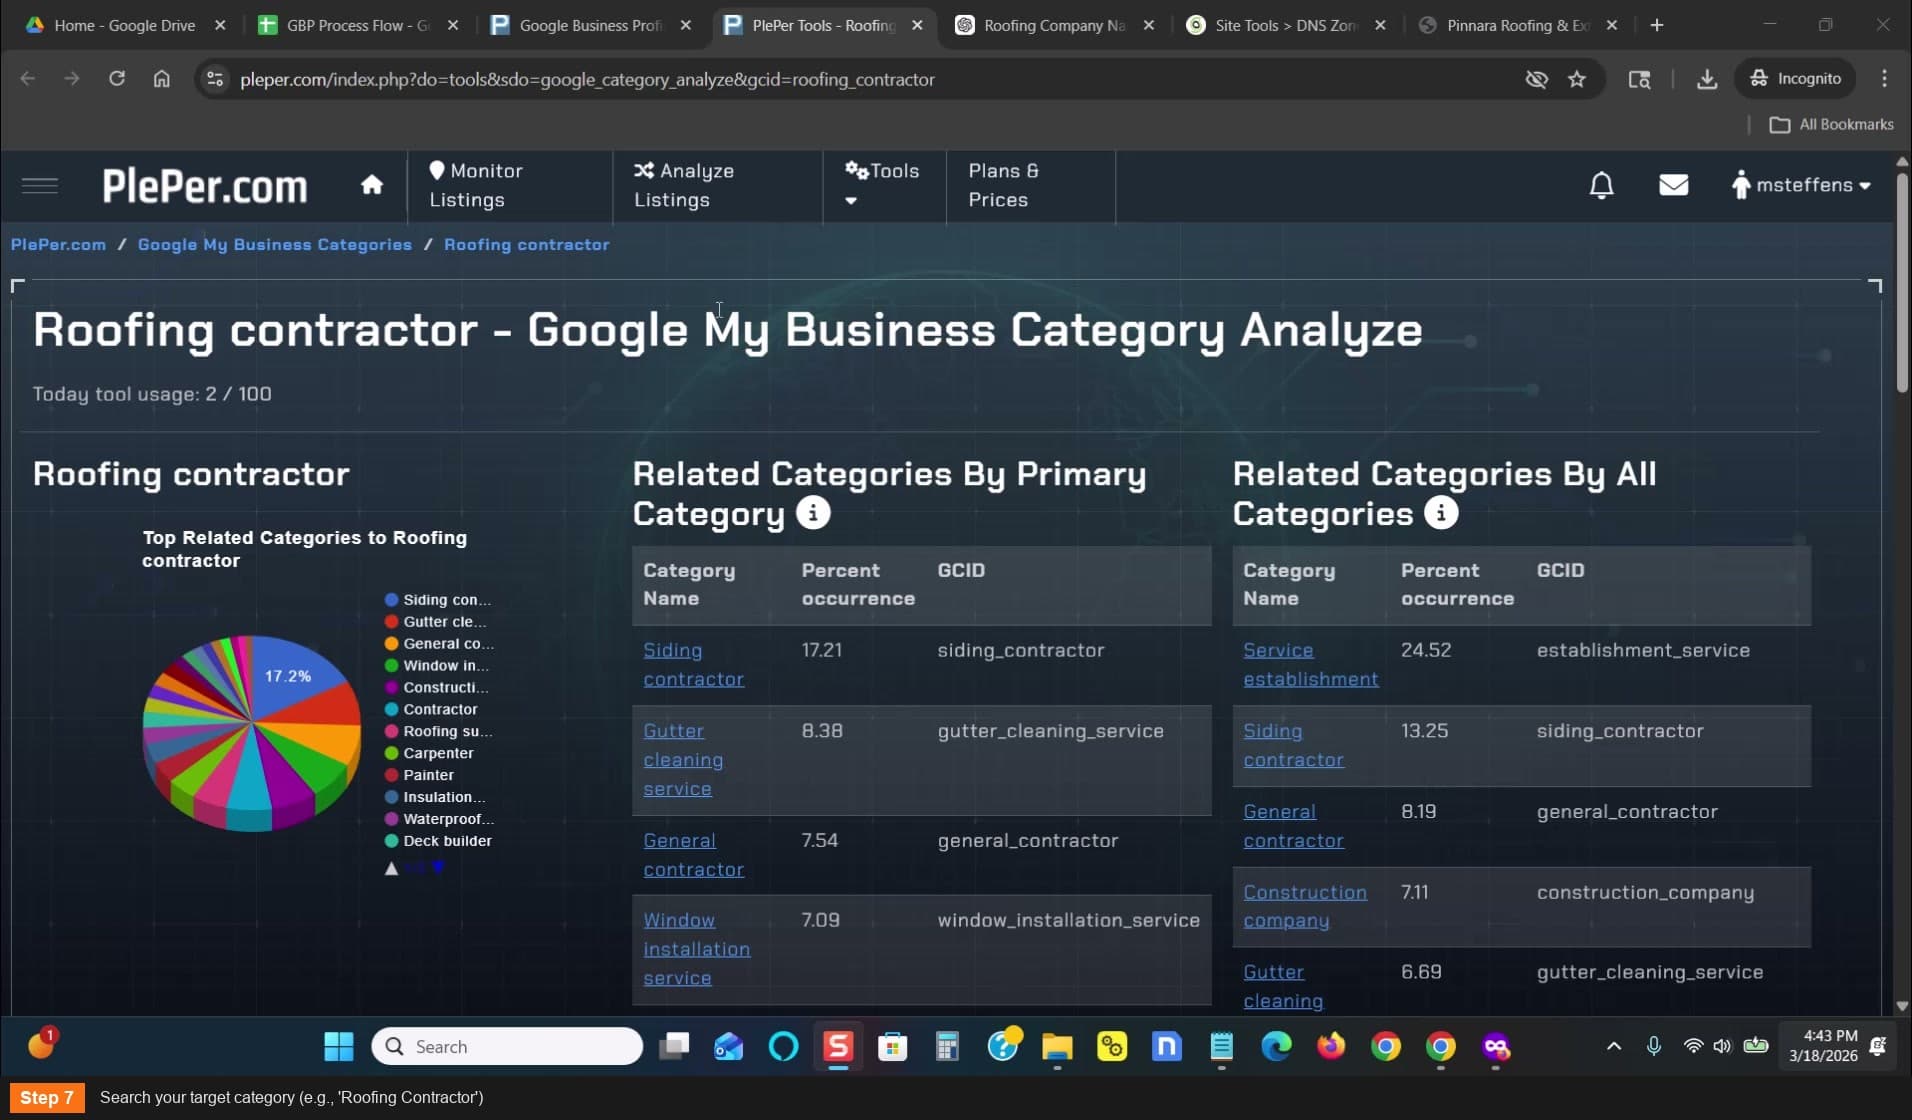Click Google My Business Categories breadcrumb
Image resolution: width=1912 pixels, height=1120 pixels.
[275, 245]
